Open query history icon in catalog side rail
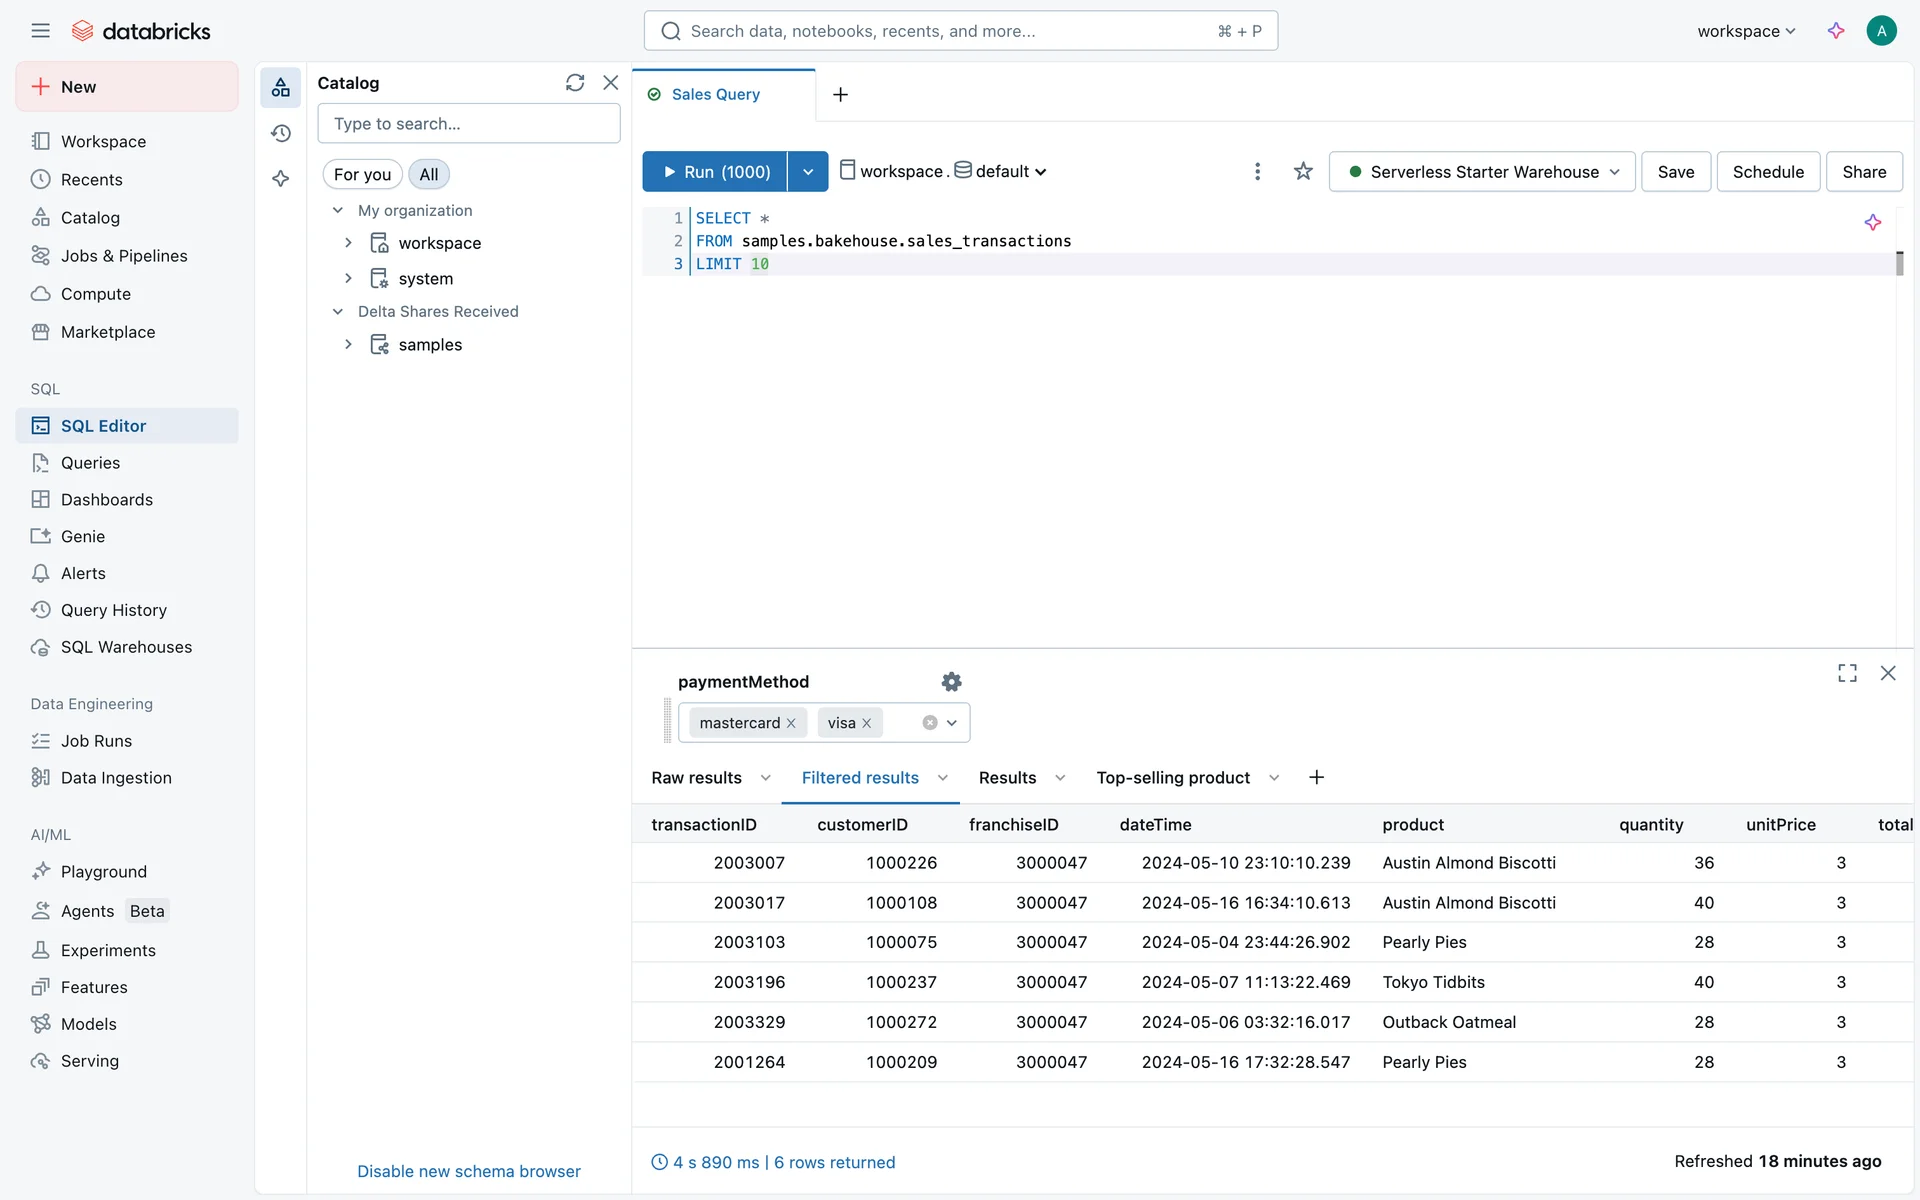The height and width of the screenshot is (1200, 1920). 281,133
